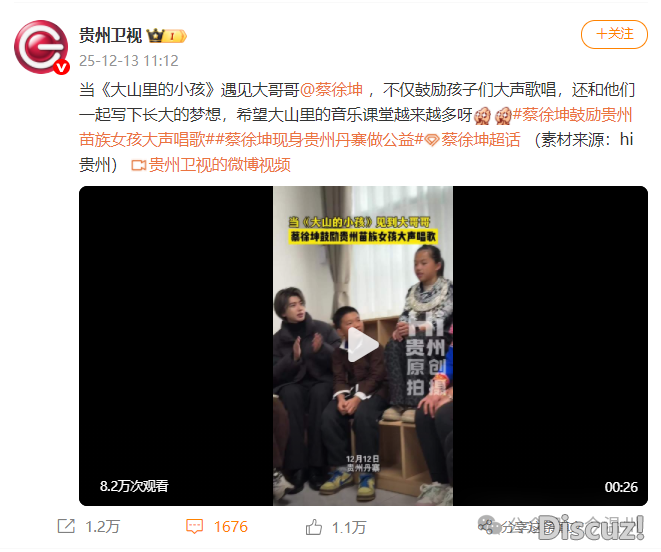Viewport: 661px width, 552px height.
Task: Open hashtag #蔡徐坤现身贵州丹寨做公益#
Action: 319,140
